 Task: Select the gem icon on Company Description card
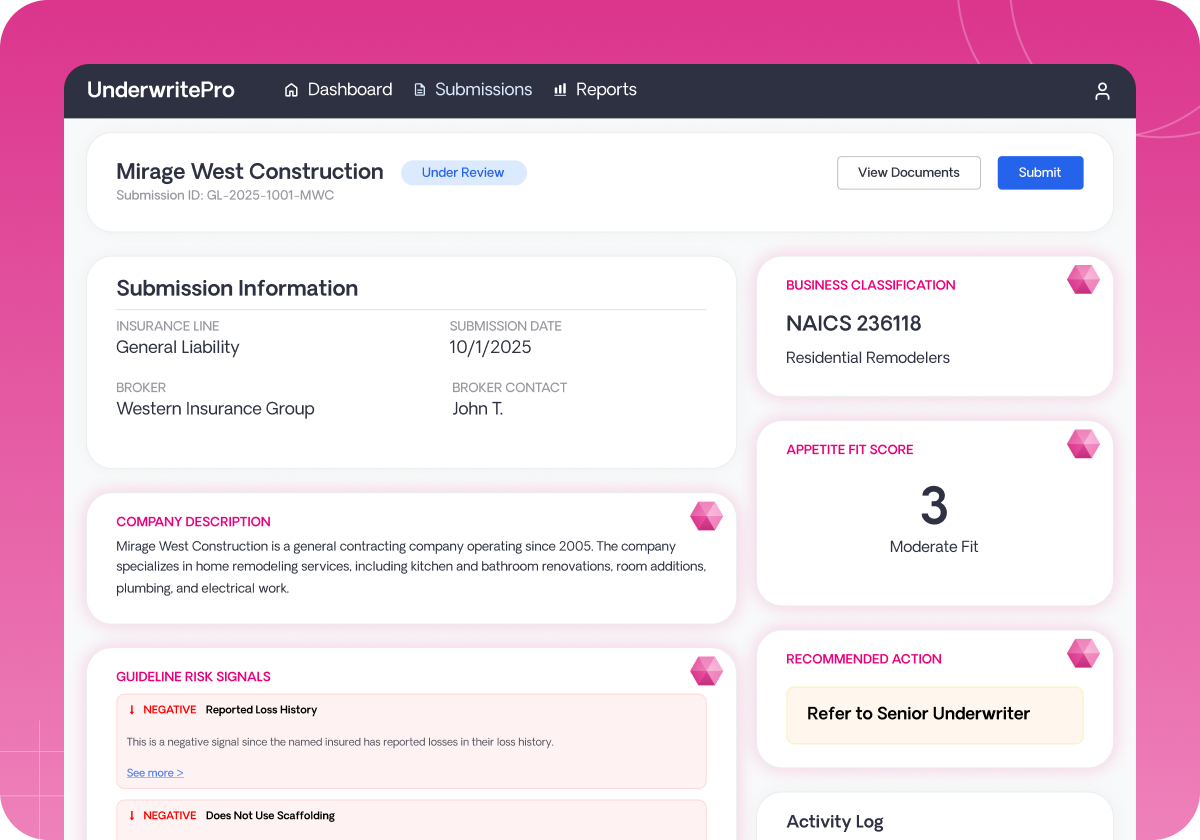(707, 516)
